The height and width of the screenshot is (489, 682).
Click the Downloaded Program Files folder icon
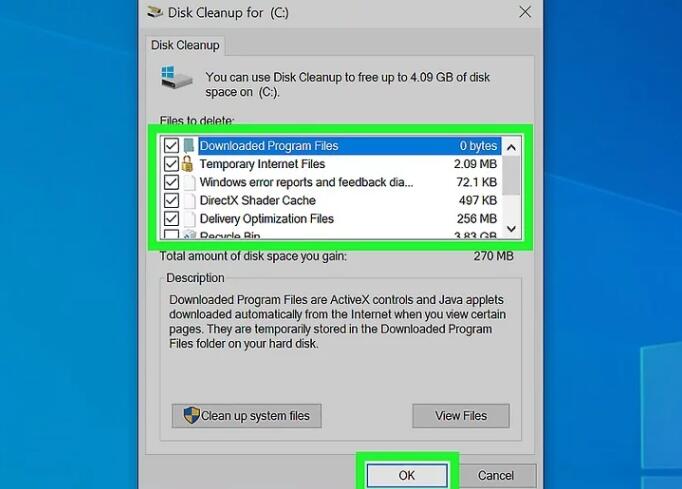[x=188, y=146]
